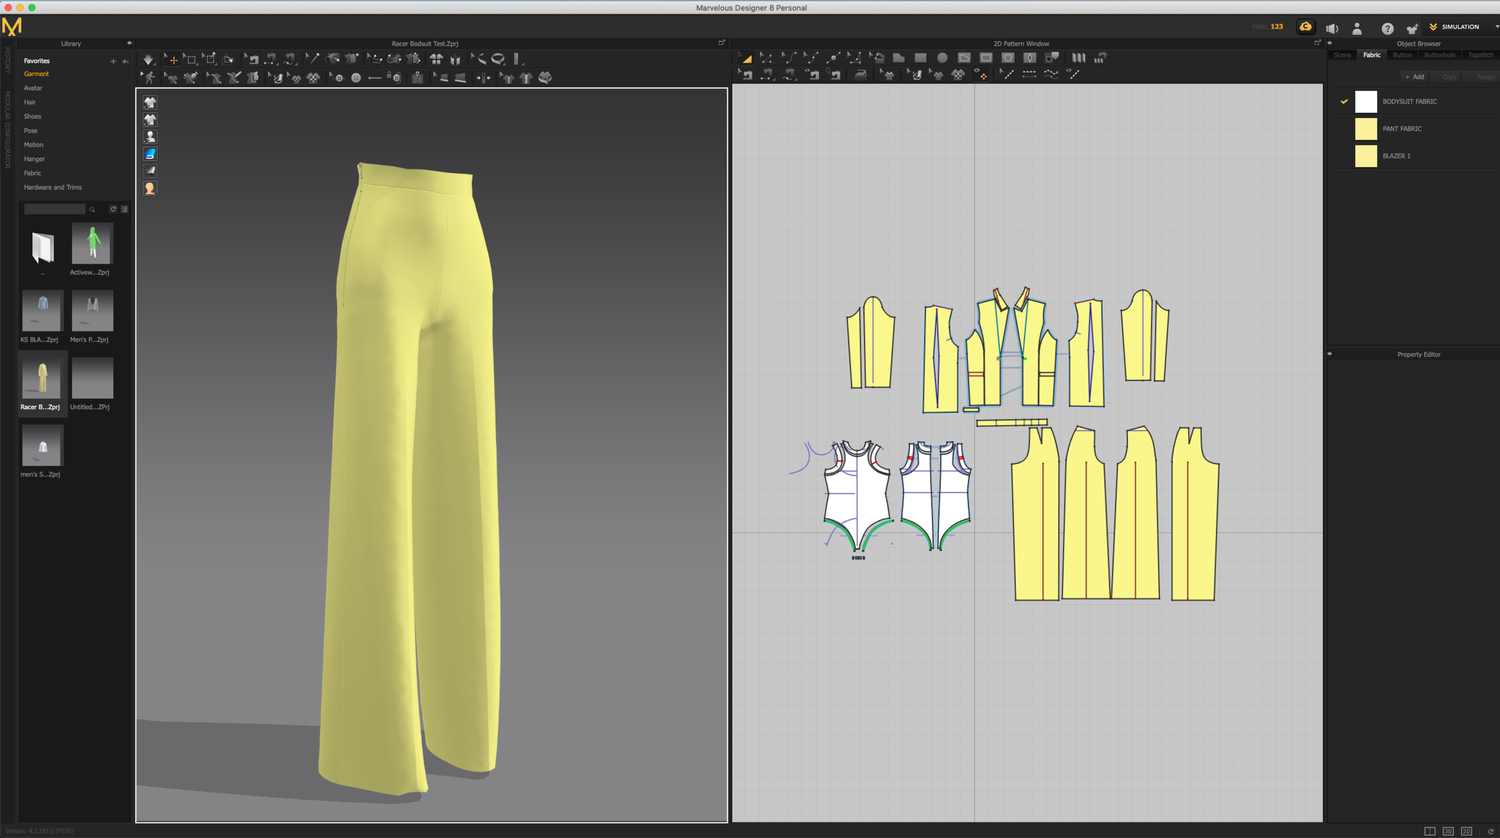Select the Rectangle tool in 2D toolbar
The image size is (1500, 838).
coord(920,58)
